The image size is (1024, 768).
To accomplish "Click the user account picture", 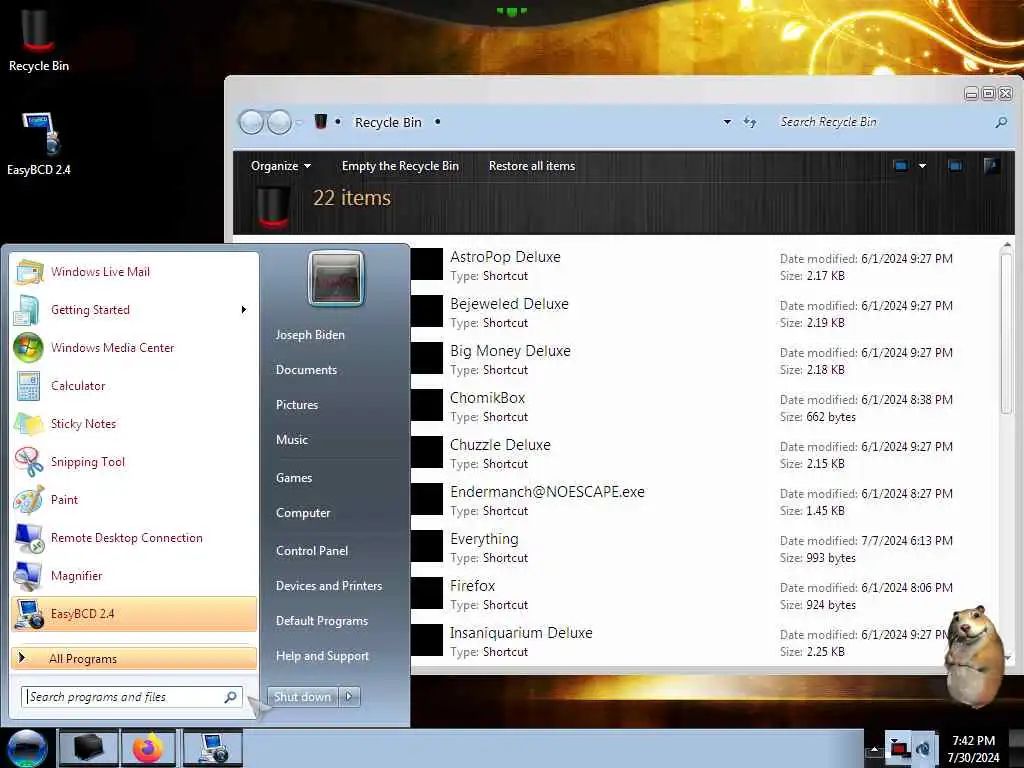I will click(336, 278).
